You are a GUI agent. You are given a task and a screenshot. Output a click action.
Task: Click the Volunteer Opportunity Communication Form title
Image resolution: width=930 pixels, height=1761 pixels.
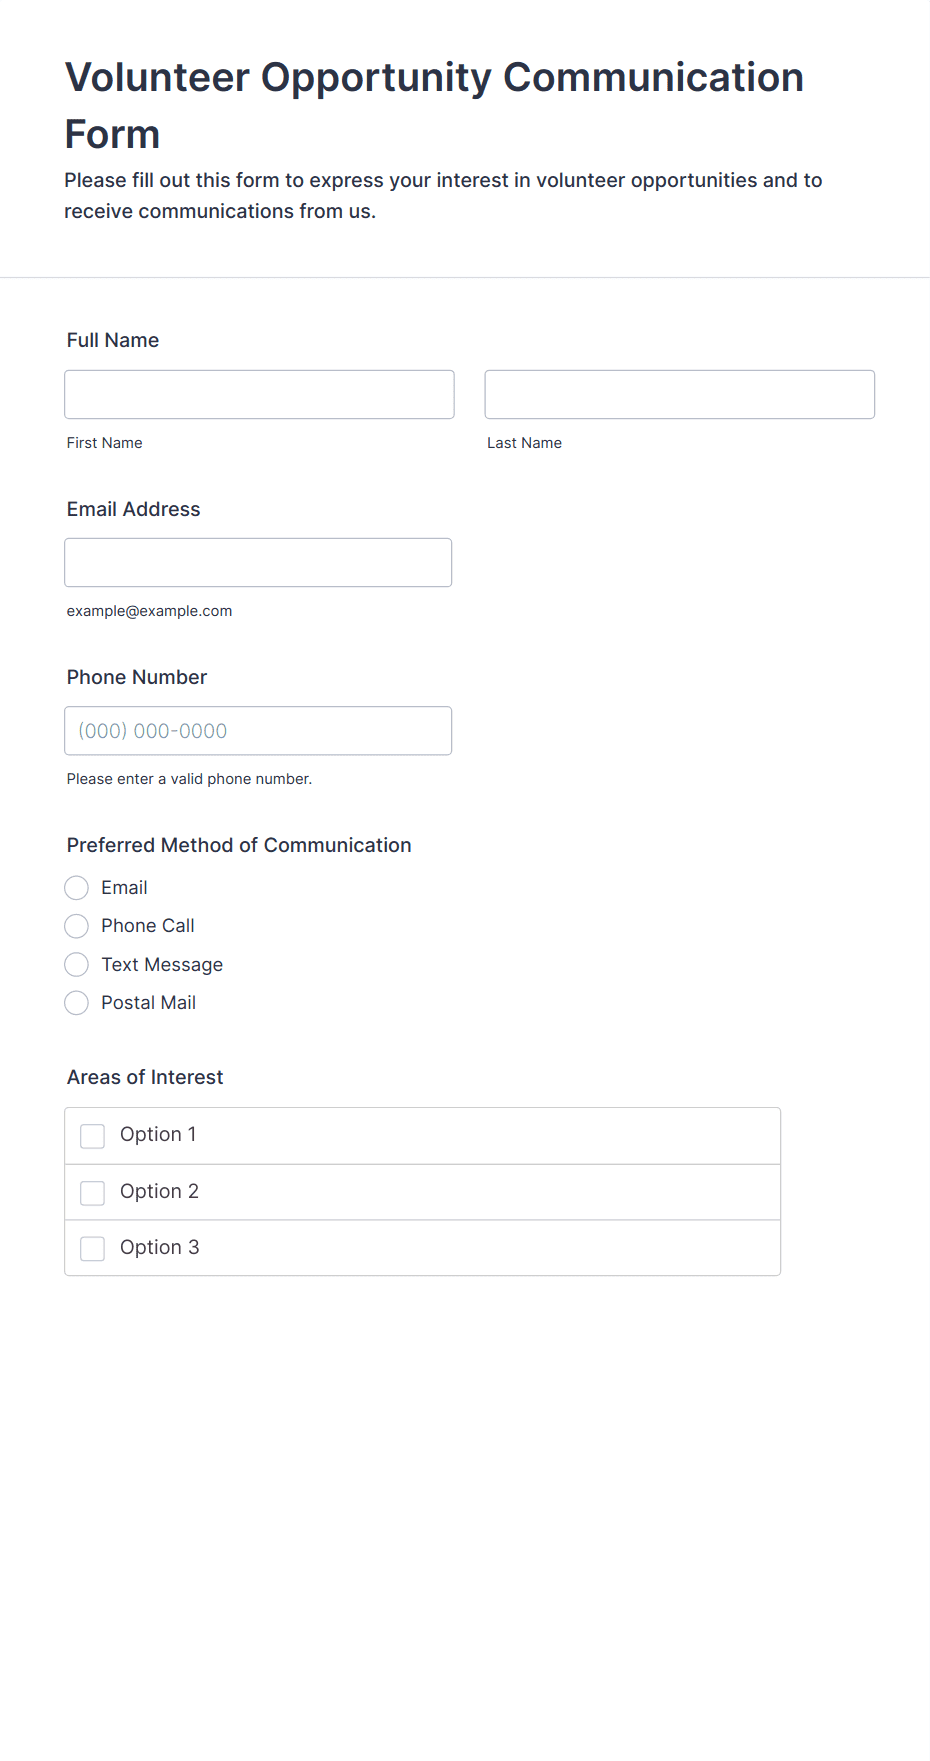(x=434, y=105)
